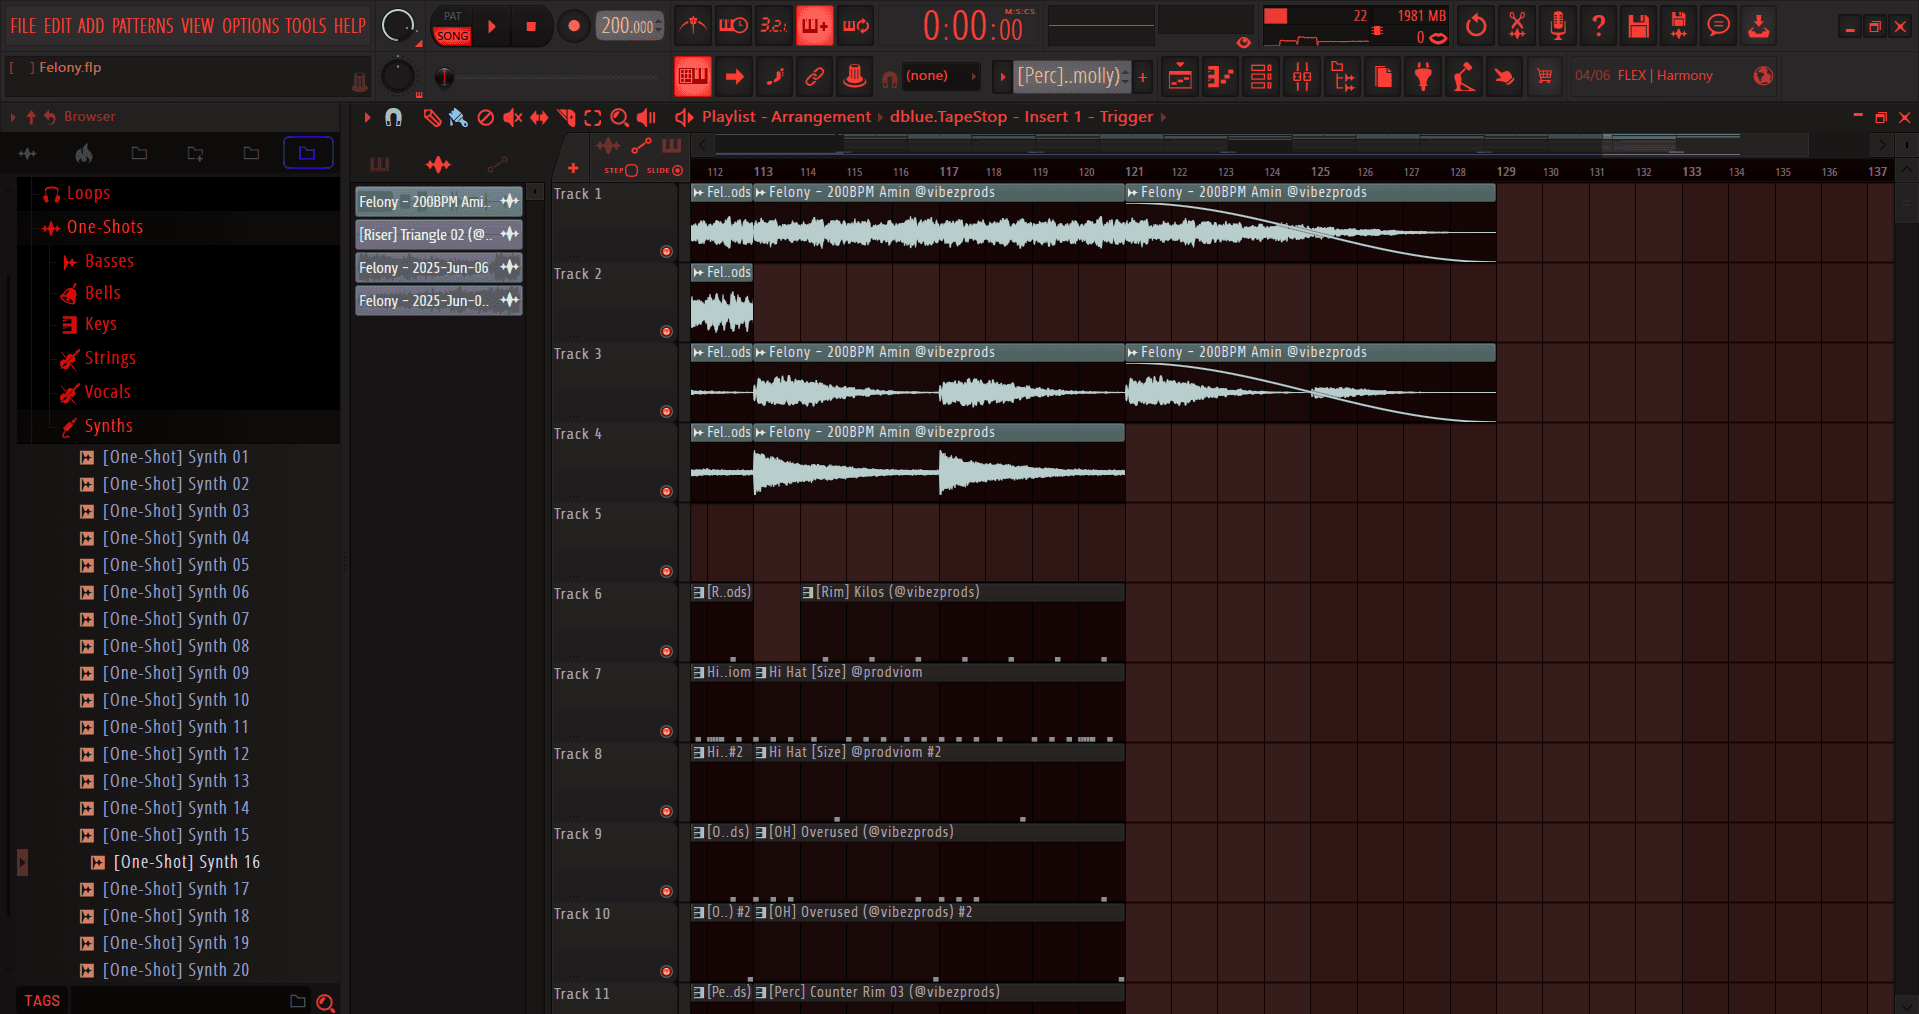
Task: Open FILE menu
Action: point(23,26)
